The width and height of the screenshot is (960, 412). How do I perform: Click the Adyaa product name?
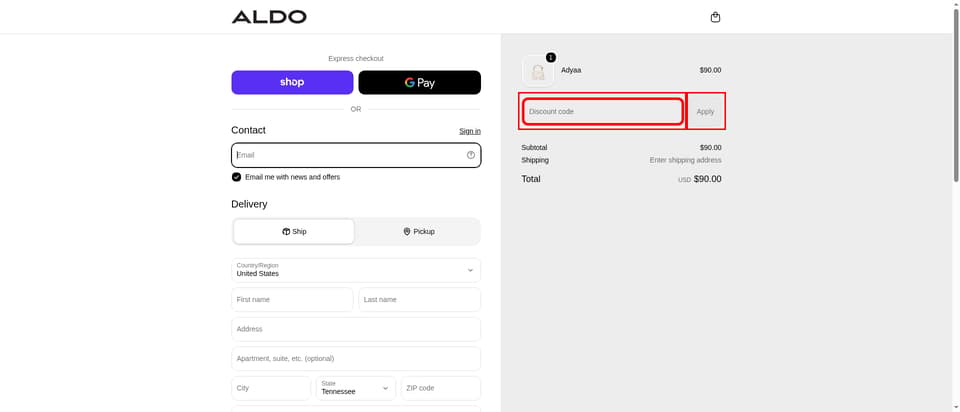[571, 70]
